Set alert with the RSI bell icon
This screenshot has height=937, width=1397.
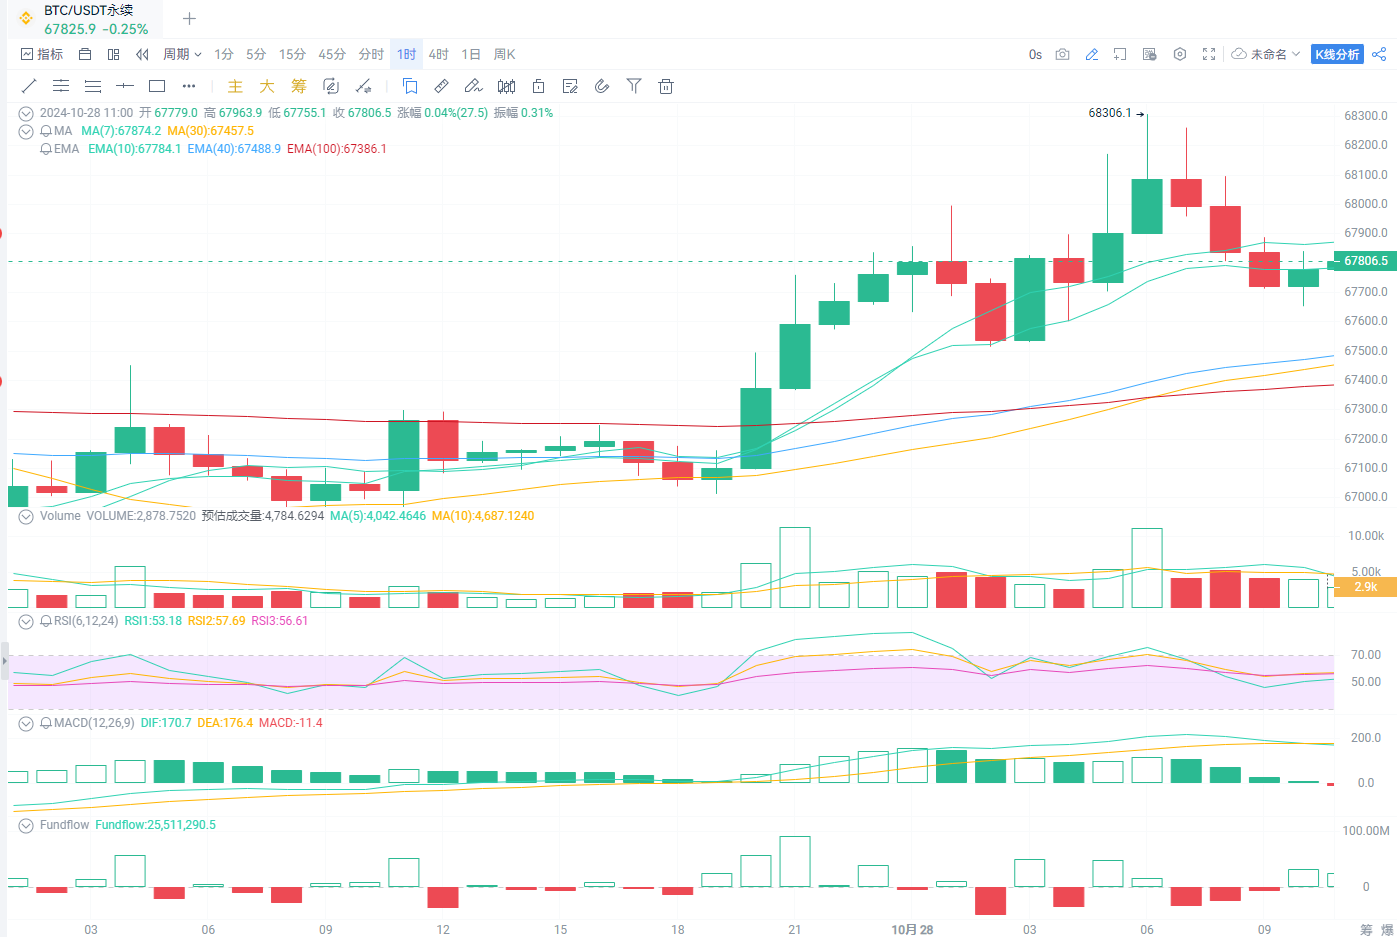(46, 622)
